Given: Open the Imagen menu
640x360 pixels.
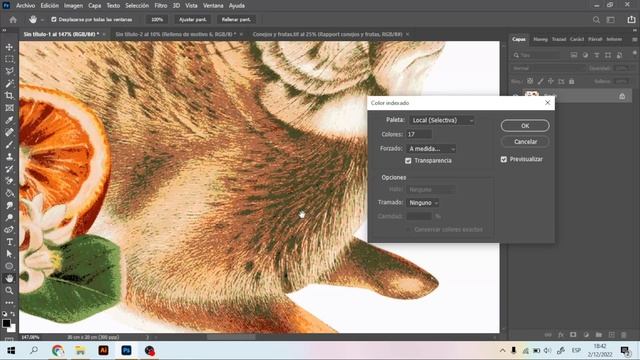Looking at the screenshot, I should click(x=73, y=6).
